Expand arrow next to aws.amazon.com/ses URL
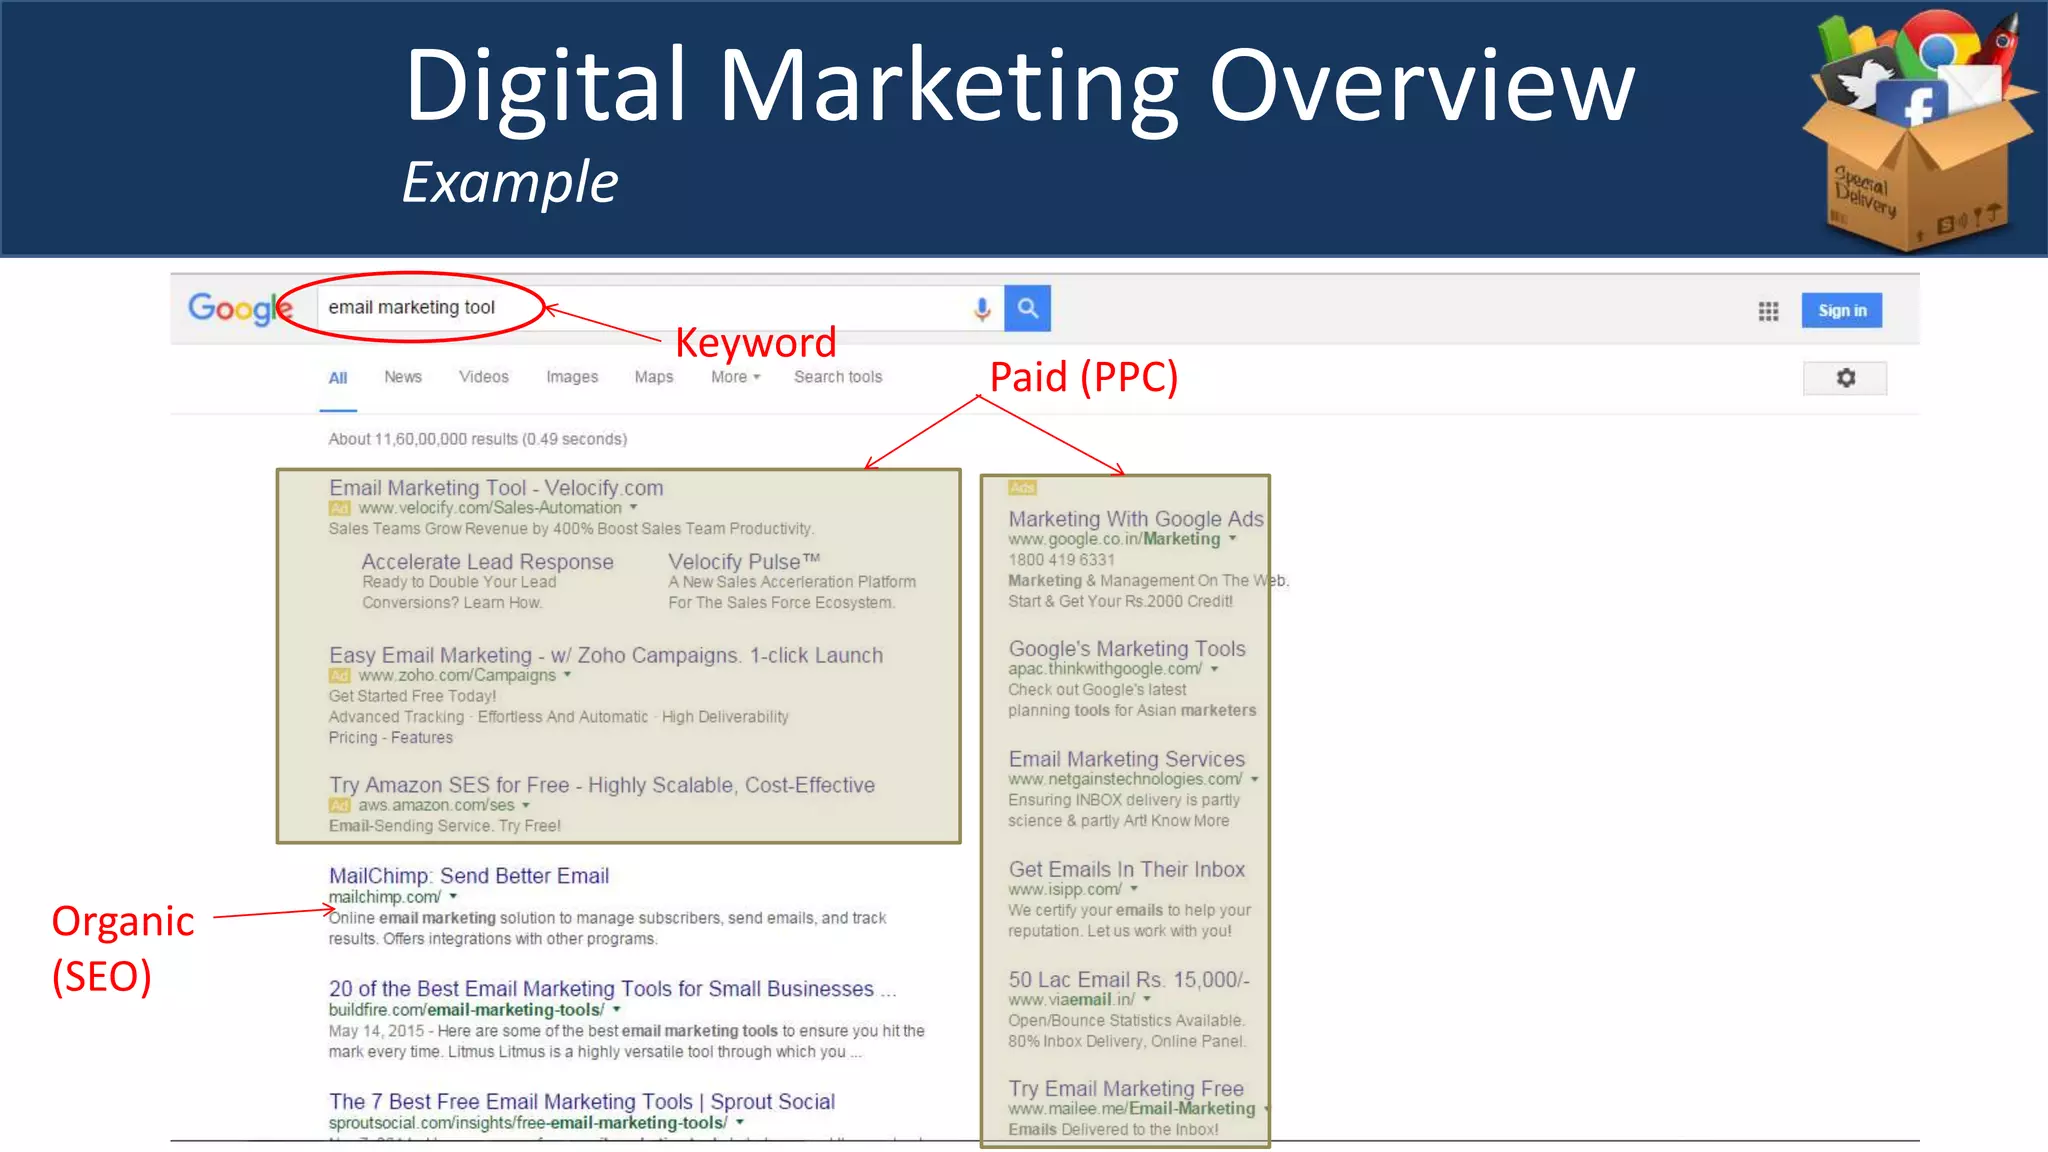This screenshot has height=1152, width=2048. pyautogui.click(x=526, y=805)
